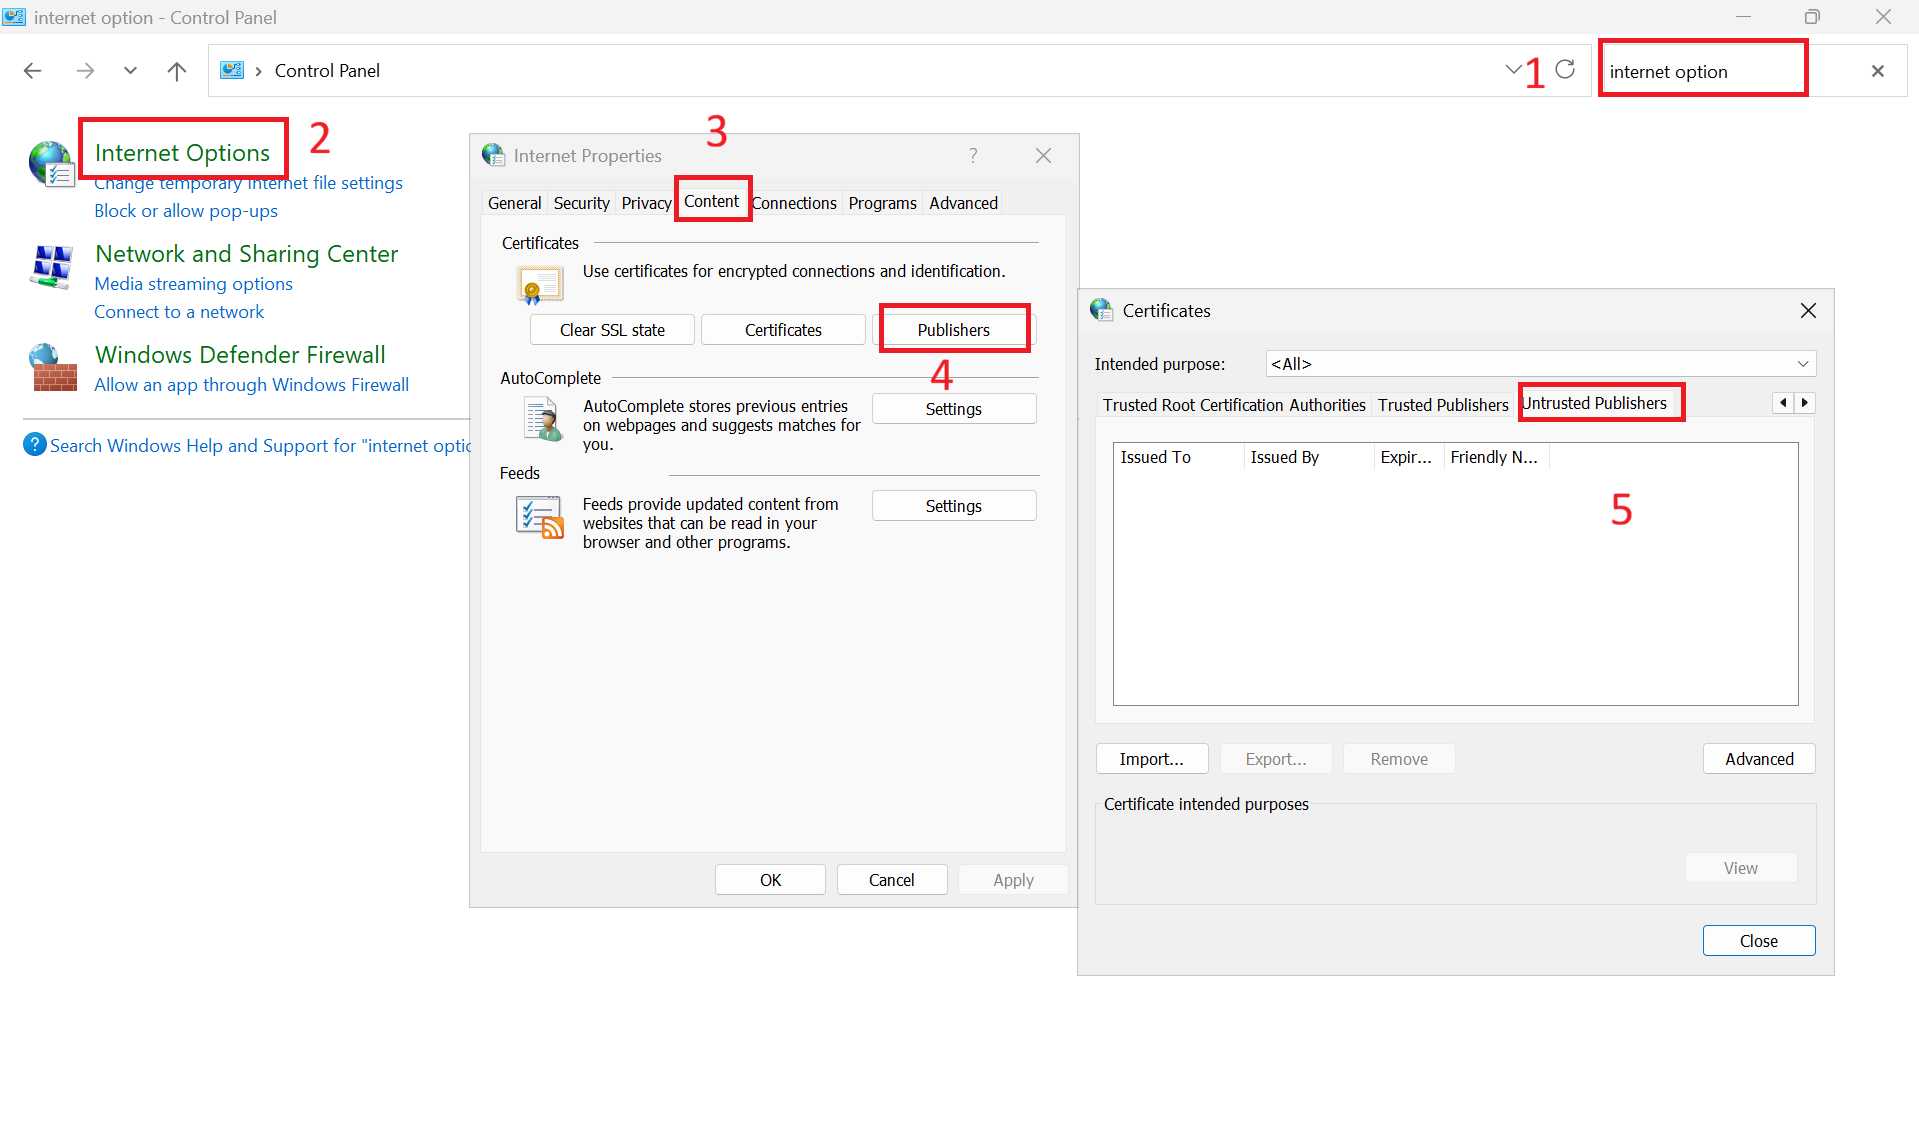
Task: Click 'Connect to a network' link
Action: pos(179,312)
